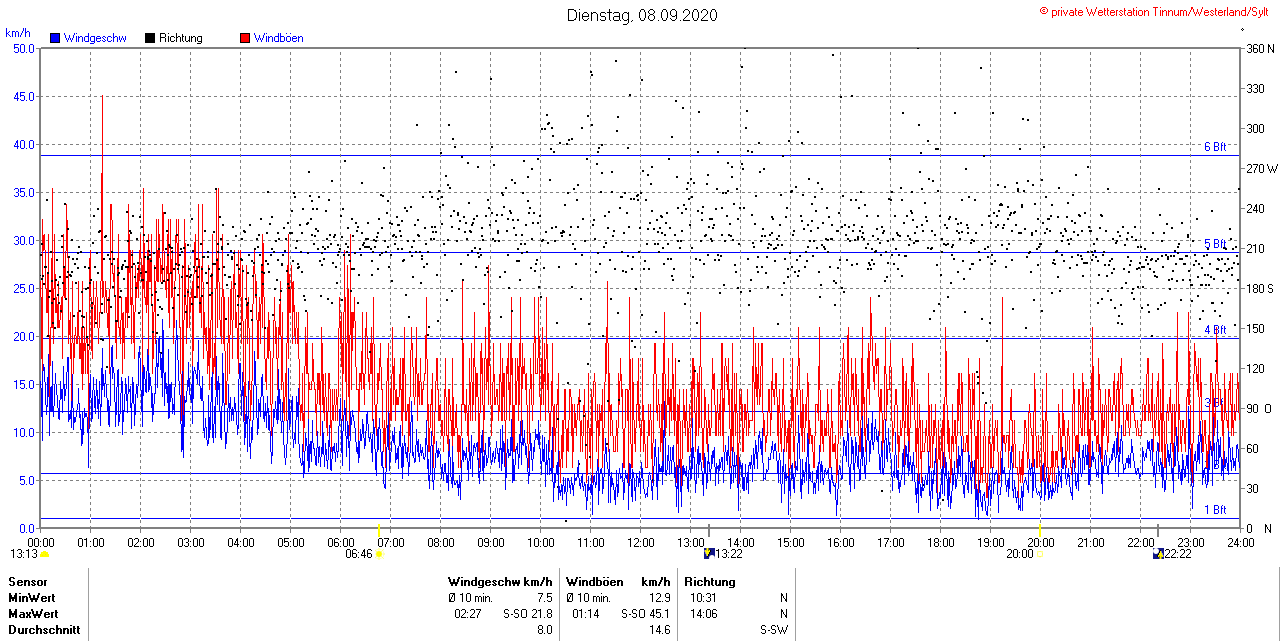Click the 02:27 time in the MaxWert row
This screenshot has width=1280, height=641.
(468, 614)
